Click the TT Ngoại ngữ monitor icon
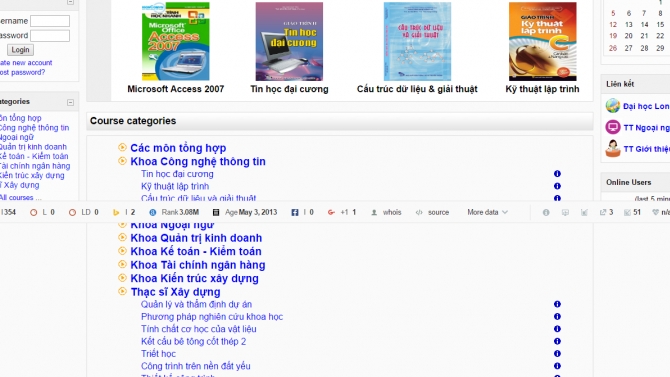The width and height of the screenshot is (670, 377). click(613, 127)
